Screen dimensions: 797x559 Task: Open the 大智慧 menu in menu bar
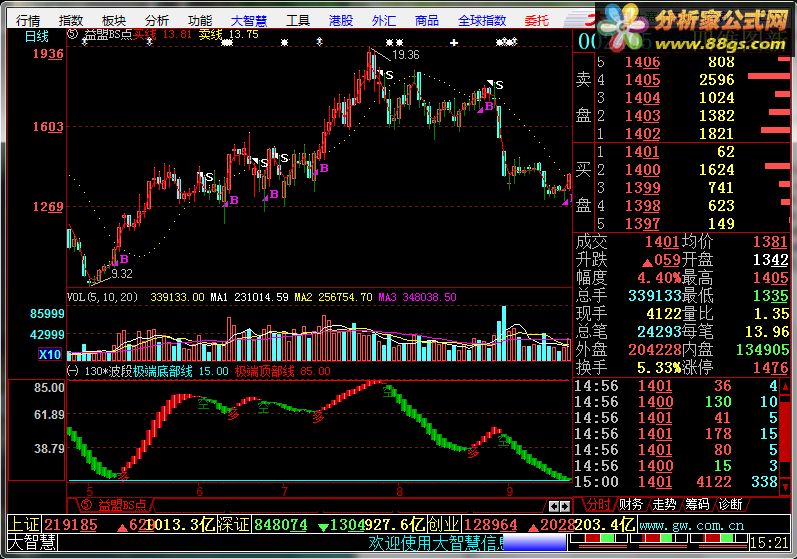[249, 20]
